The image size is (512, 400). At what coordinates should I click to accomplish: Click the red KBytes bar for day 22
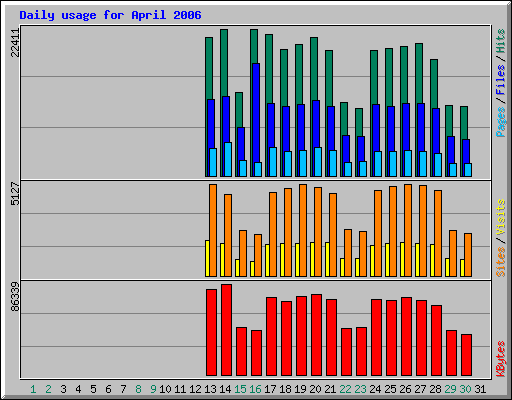click(x=346, y=352)
